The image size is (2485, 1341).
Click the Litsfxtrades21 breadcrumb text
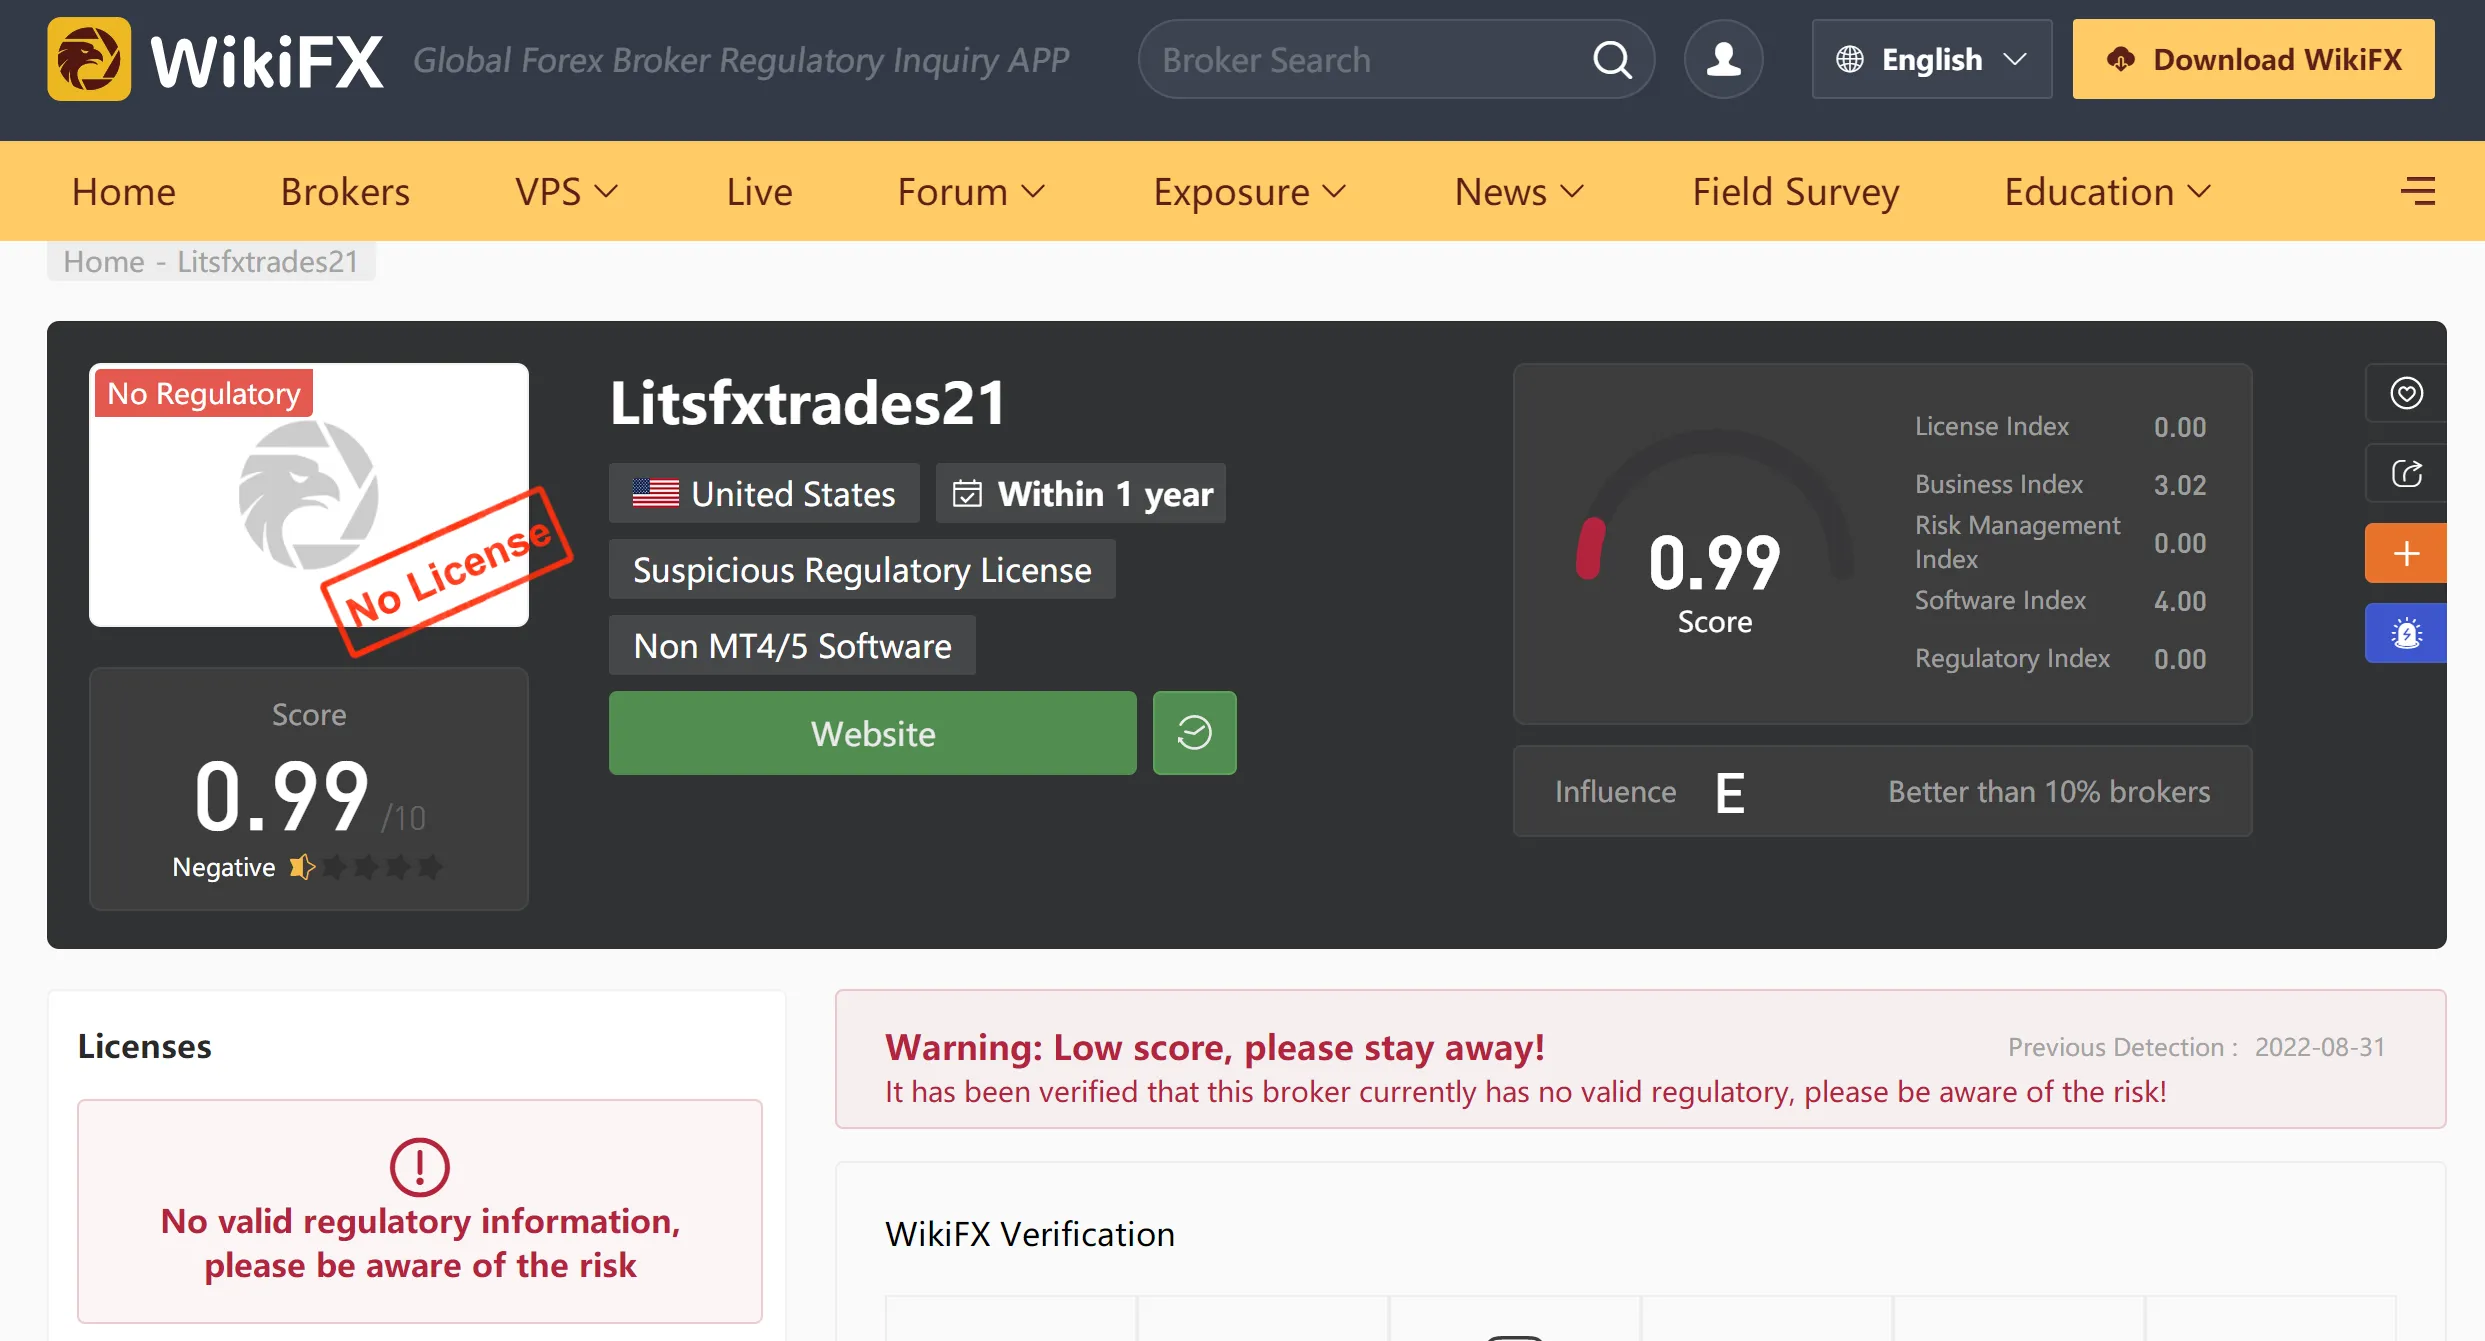268,262
